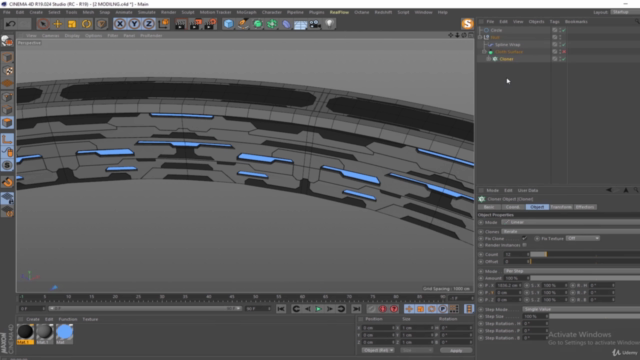Viewport: 640px width, 360px height.
Task: Open the green generators palette
Action: [258, 24]
